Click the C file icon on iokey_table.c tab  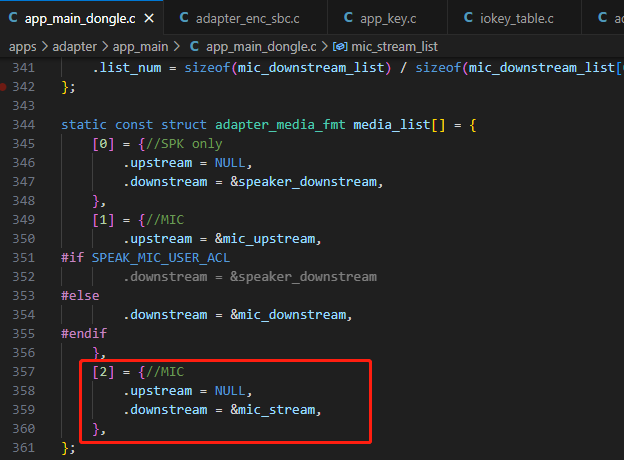click(468, 18)
